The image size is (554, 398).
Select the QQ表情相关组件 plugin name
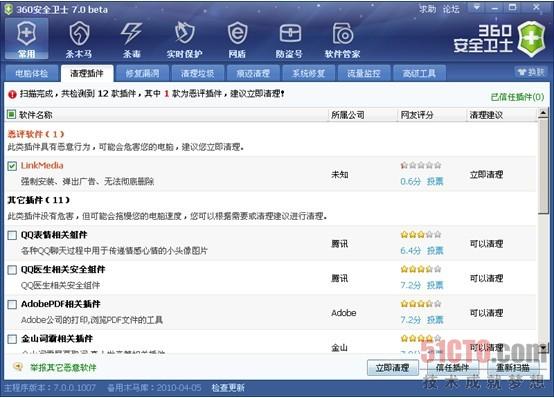coord(54,235)
